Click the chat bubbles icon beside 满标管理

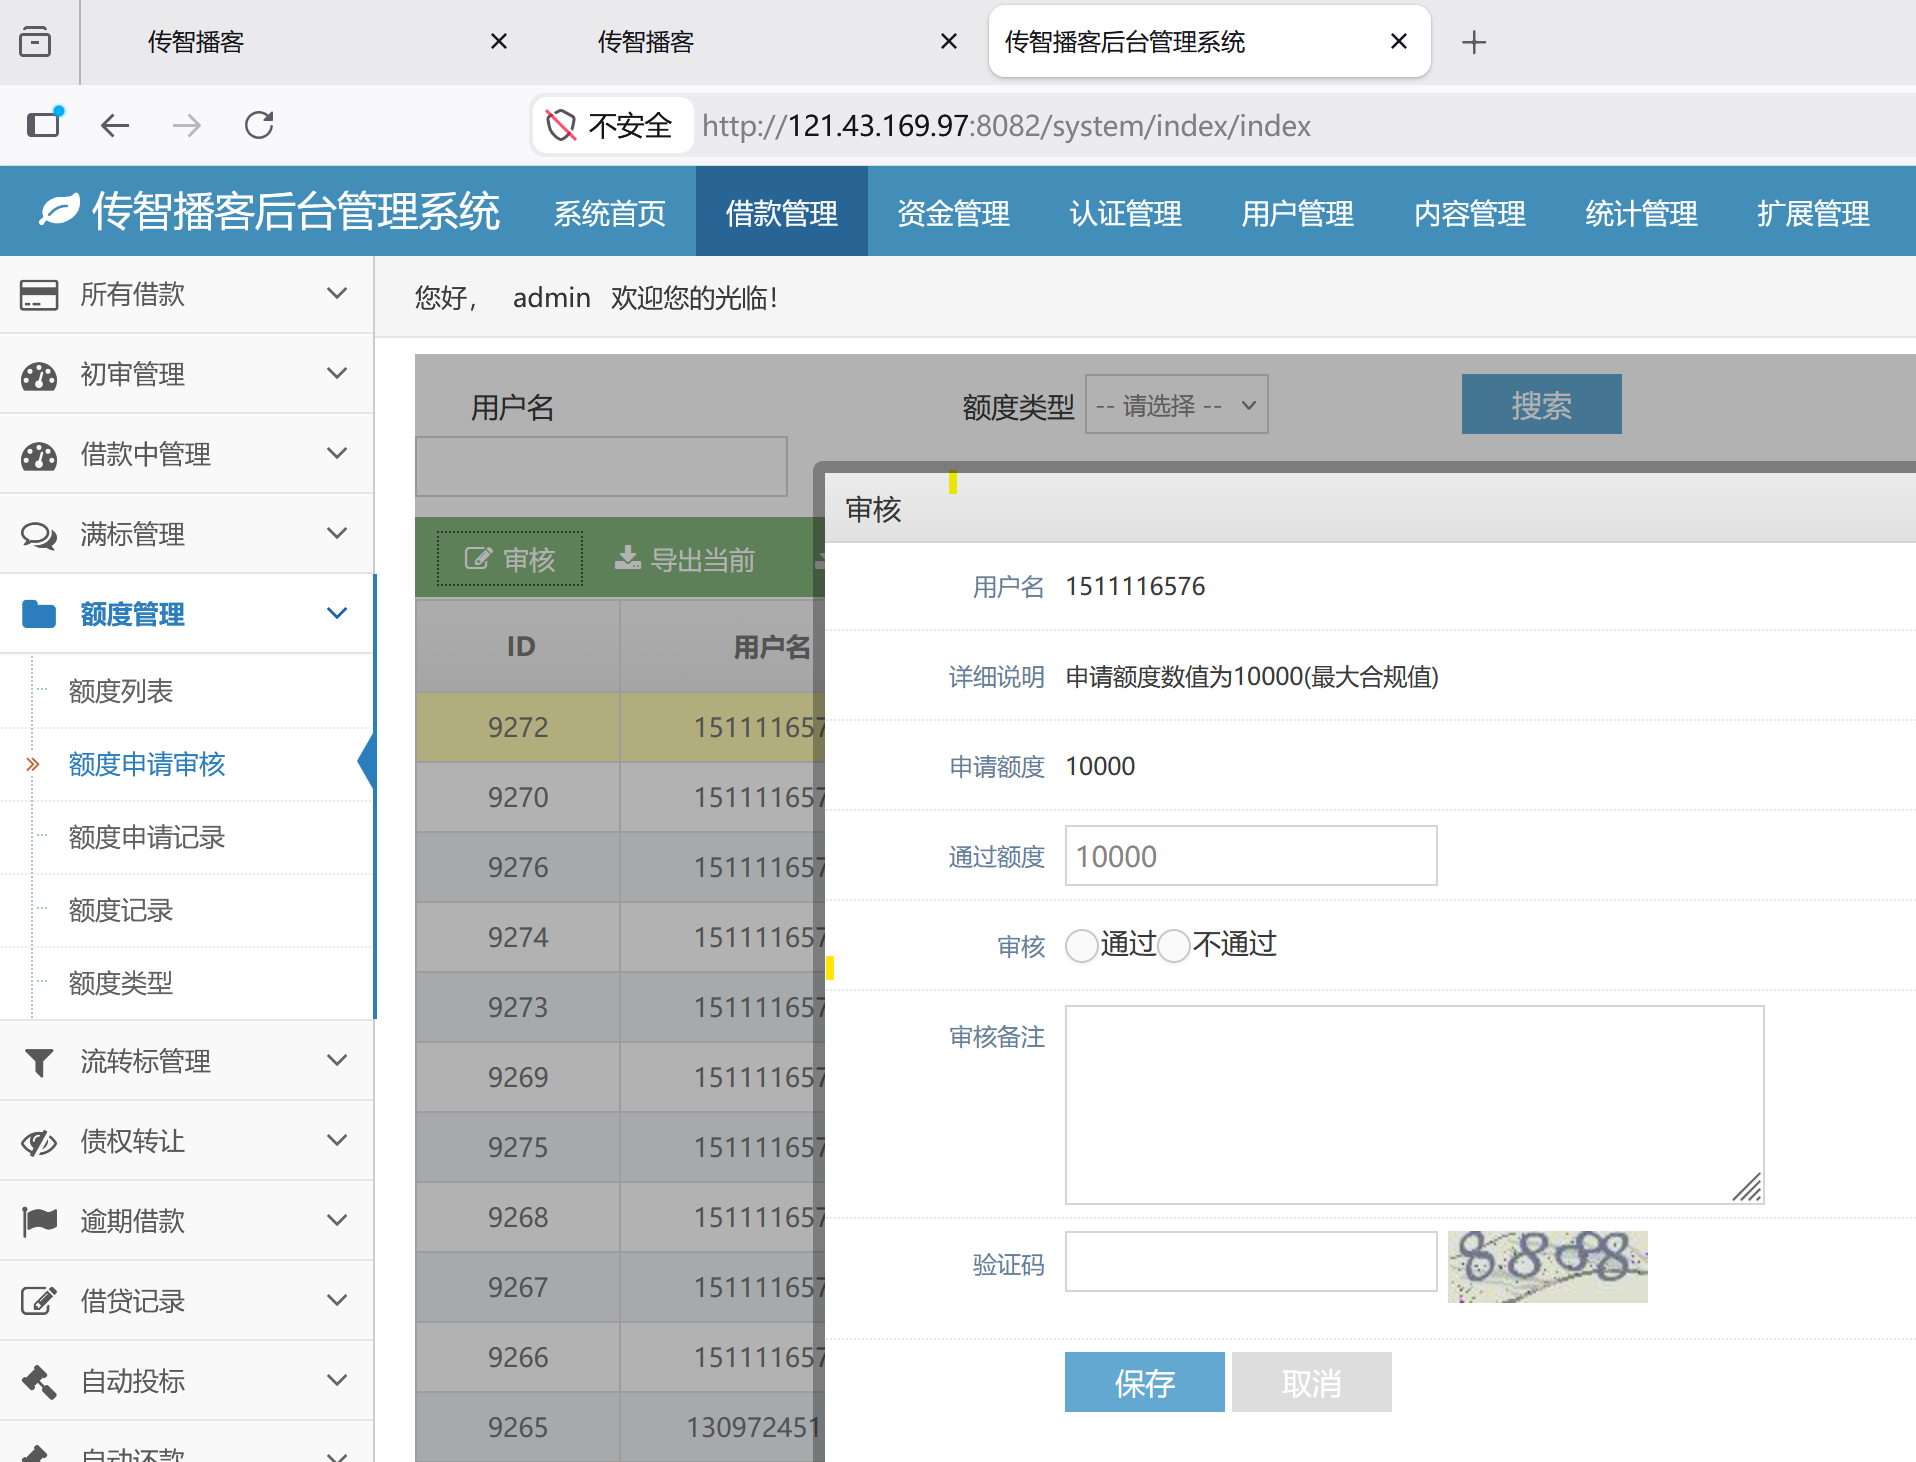coord(39,535)
